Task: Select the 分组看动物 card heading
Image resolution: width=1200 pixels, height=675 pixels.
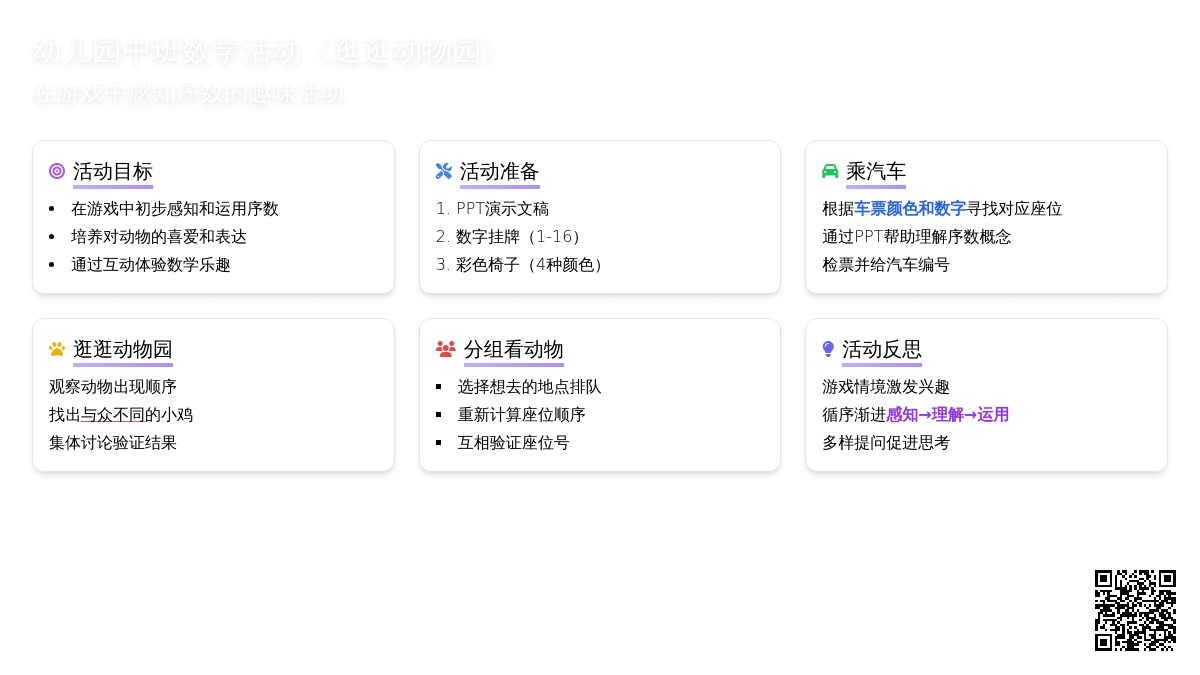Action: point(514,349)
